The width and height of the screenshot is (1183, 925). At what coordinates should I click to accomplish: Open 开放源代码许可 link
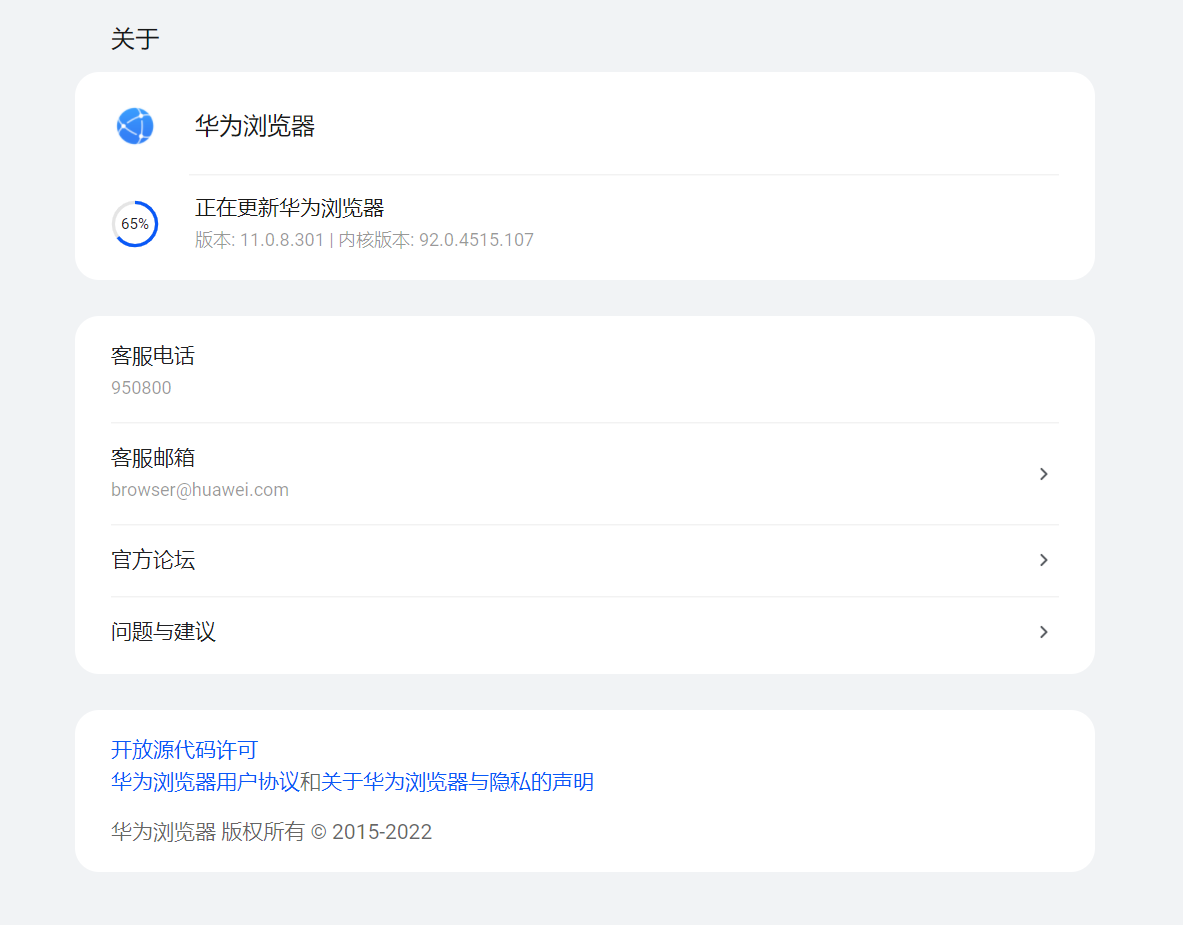tap(184, 749)
